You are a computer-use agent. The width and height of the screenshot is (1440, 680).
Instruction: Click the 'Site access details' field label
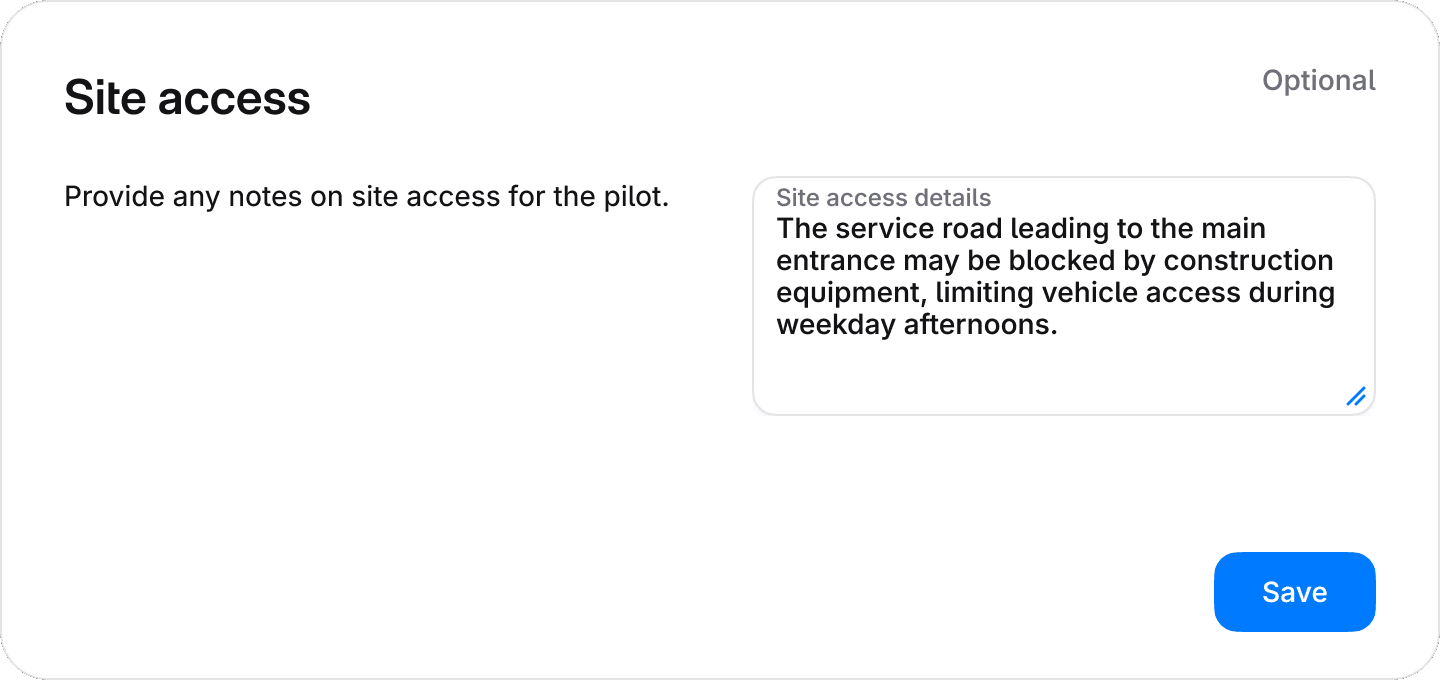[x=884, y=197]
